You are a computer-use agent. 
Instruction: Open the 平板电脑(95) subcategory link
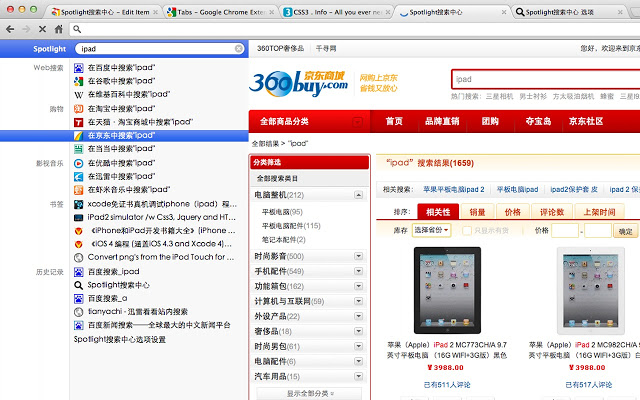(282, 212)
